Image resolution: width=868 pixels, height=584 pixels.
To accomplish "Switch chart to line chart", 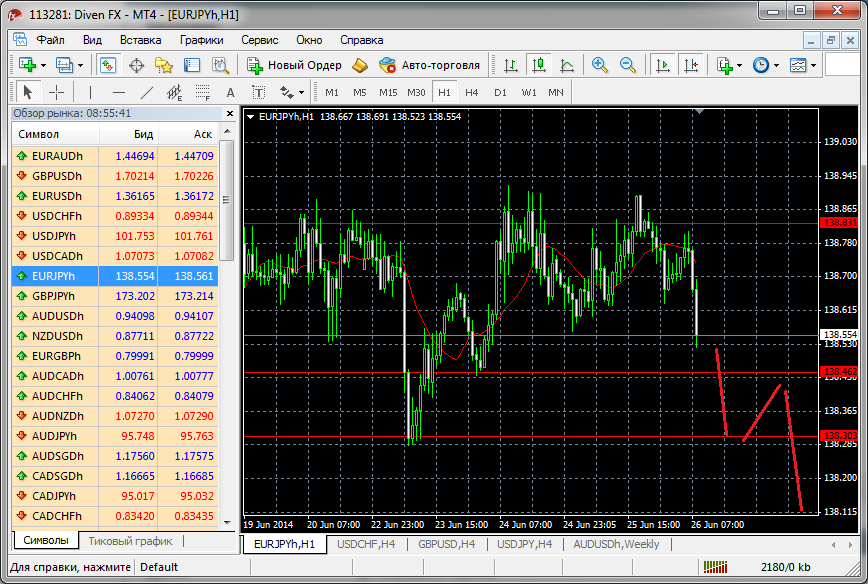I will click(x=567, y=65).
